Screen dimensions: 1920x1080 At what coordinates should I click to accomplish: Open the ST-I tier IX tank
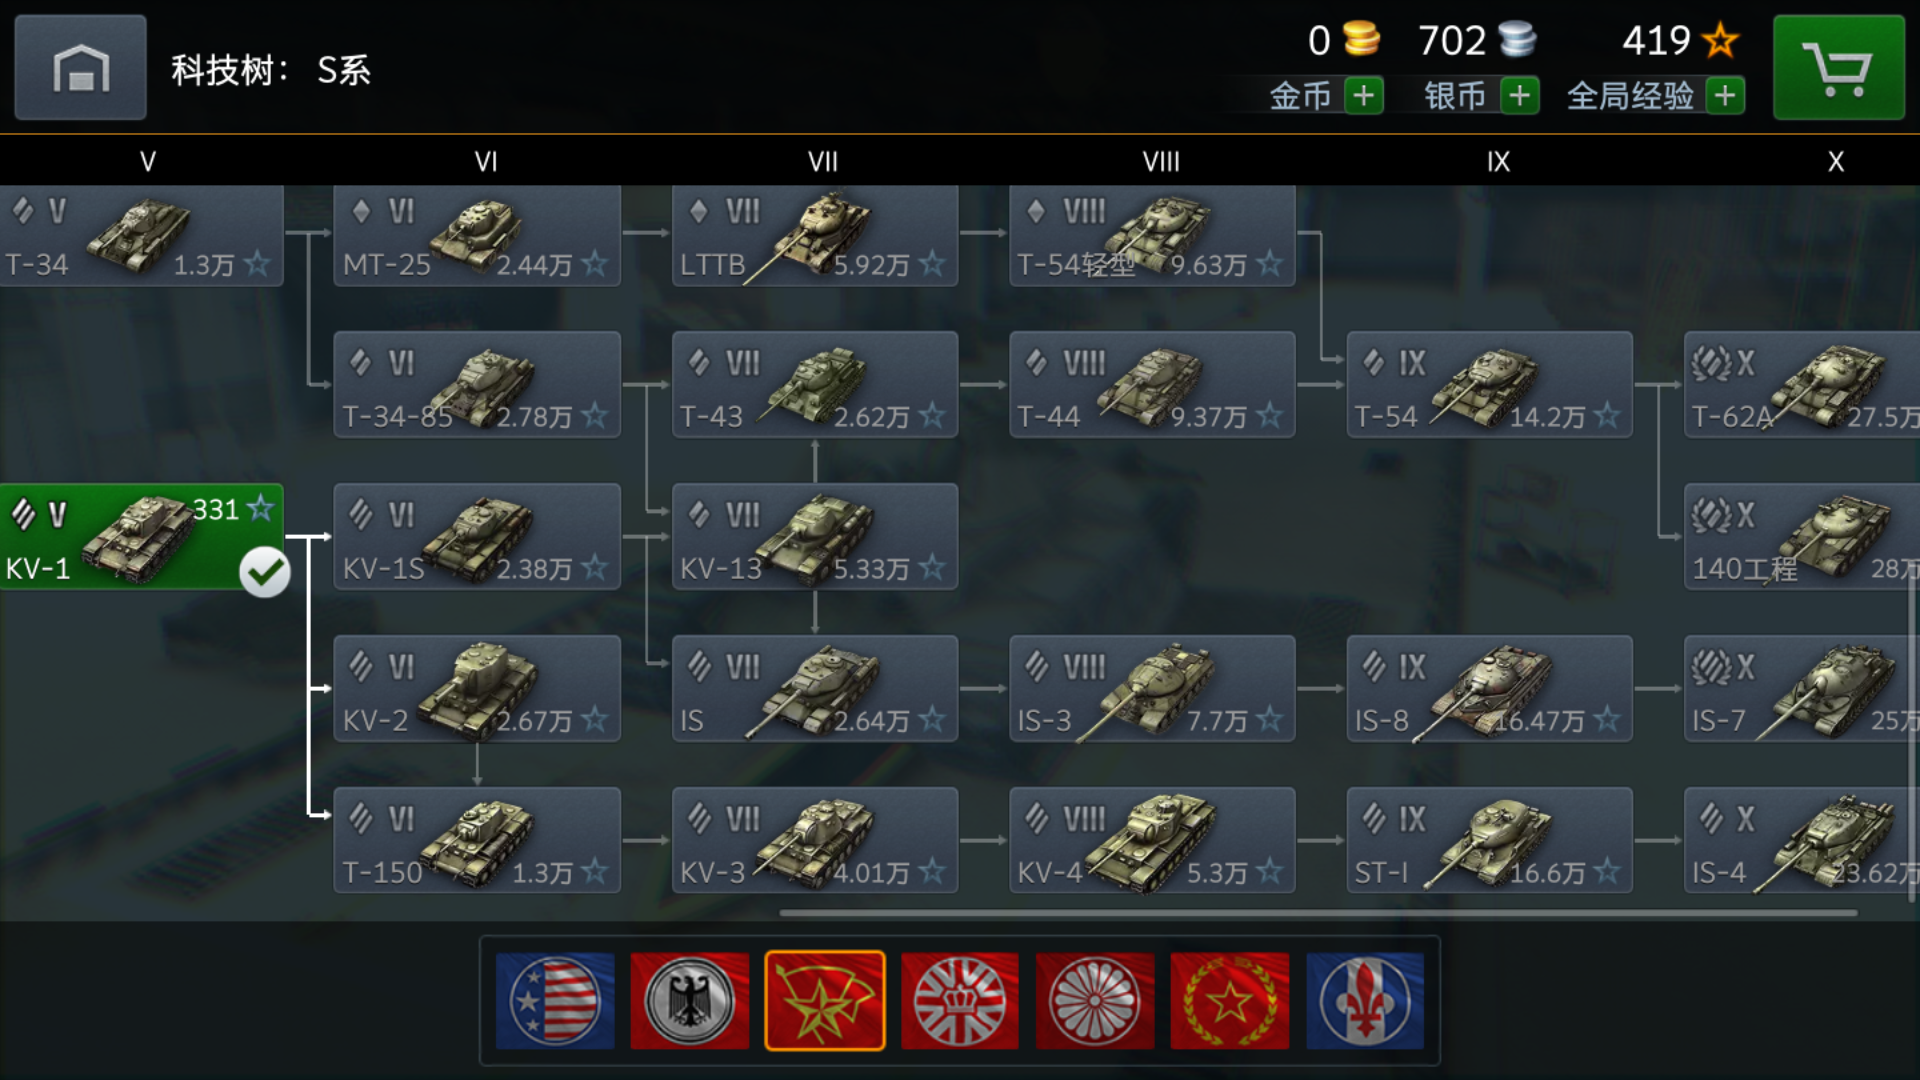click(1490, 841)
